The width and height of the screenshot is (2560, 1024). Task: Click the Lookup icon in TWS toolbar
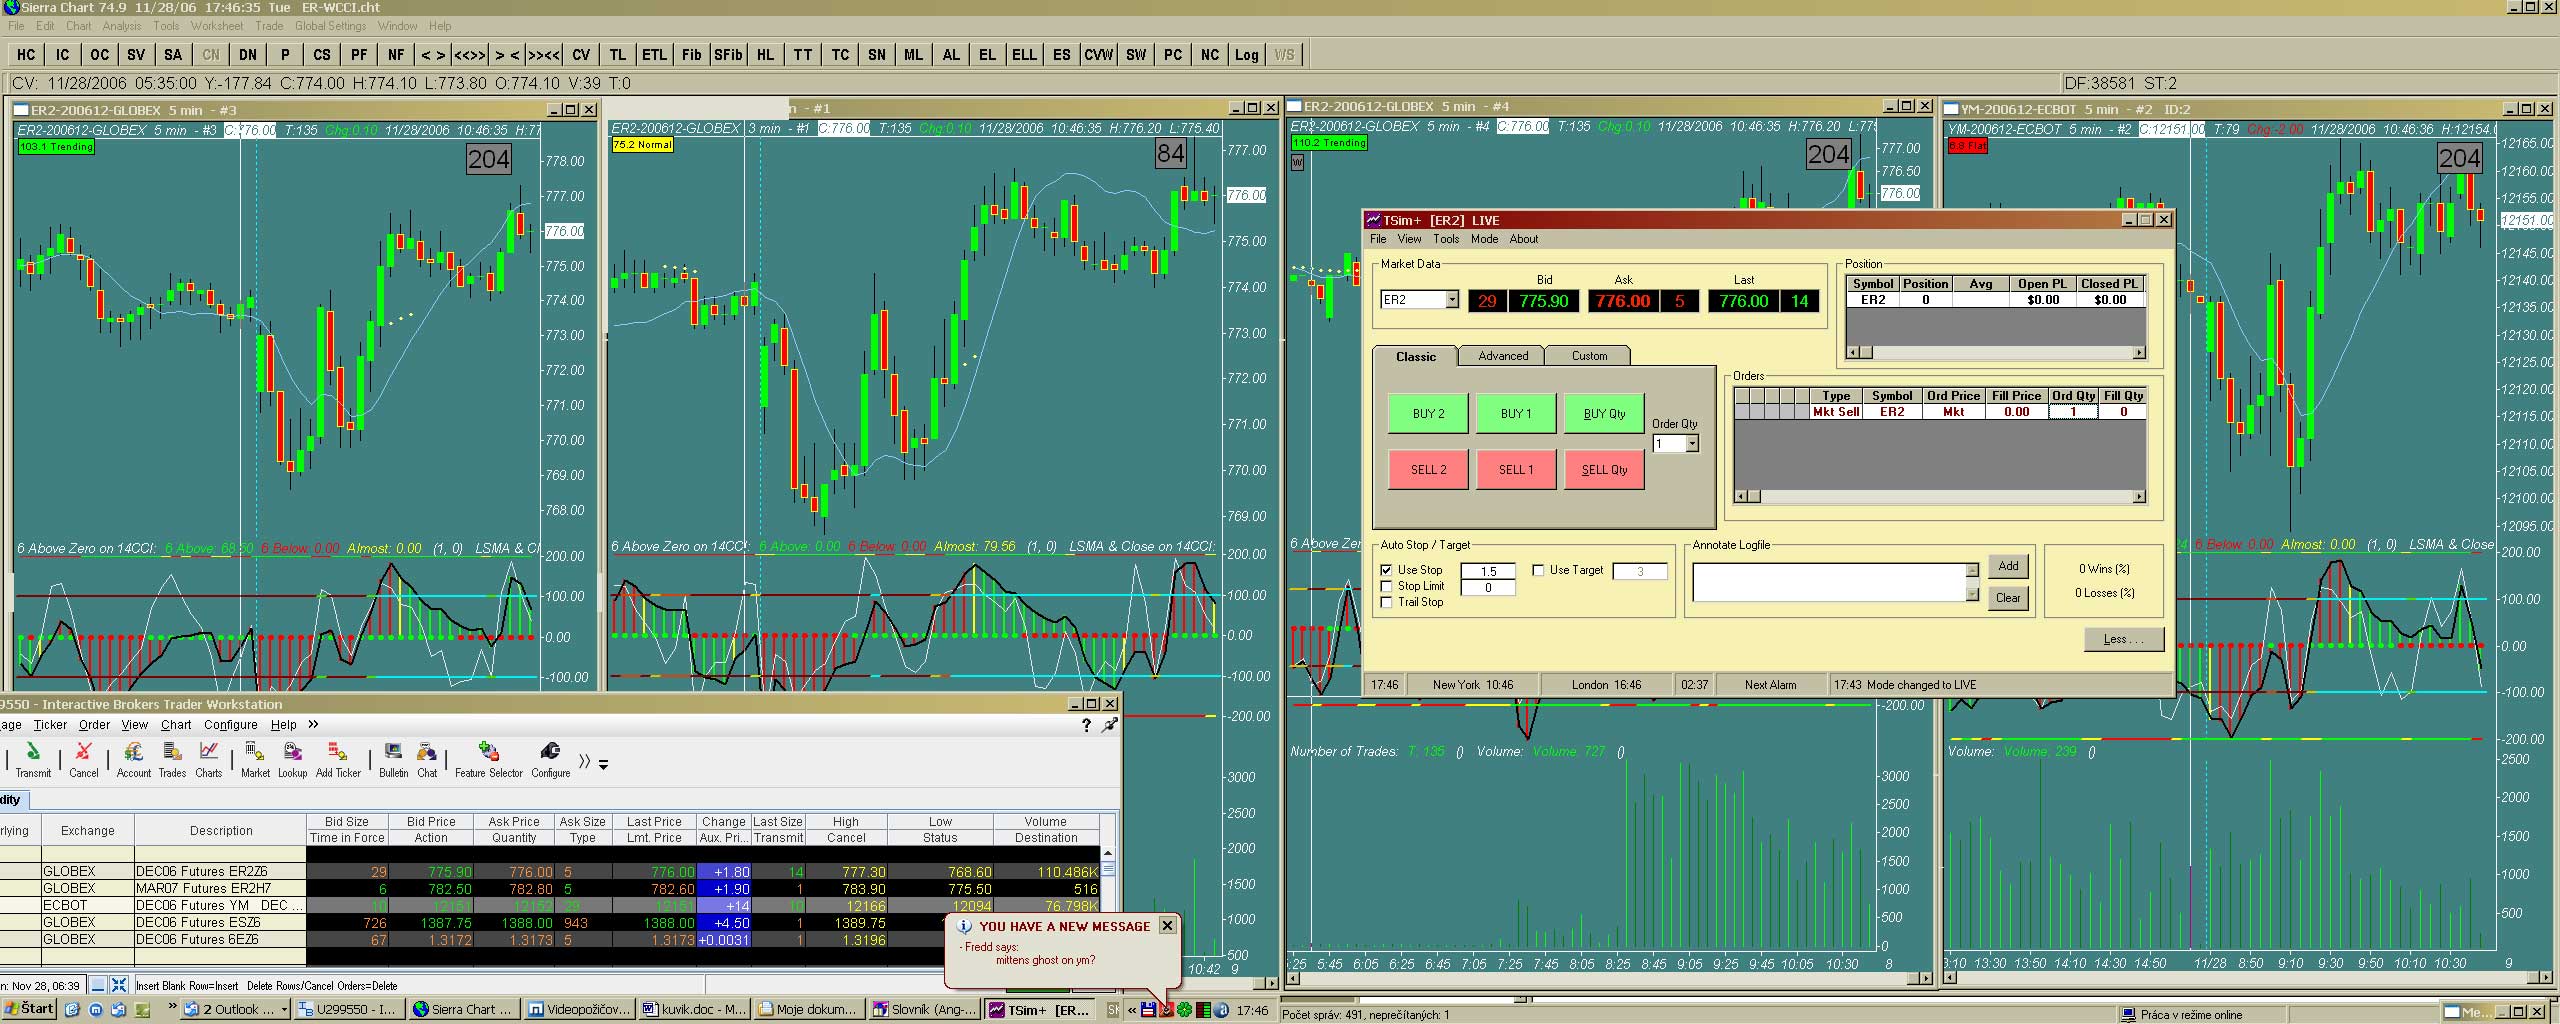(x=292, y=753)
